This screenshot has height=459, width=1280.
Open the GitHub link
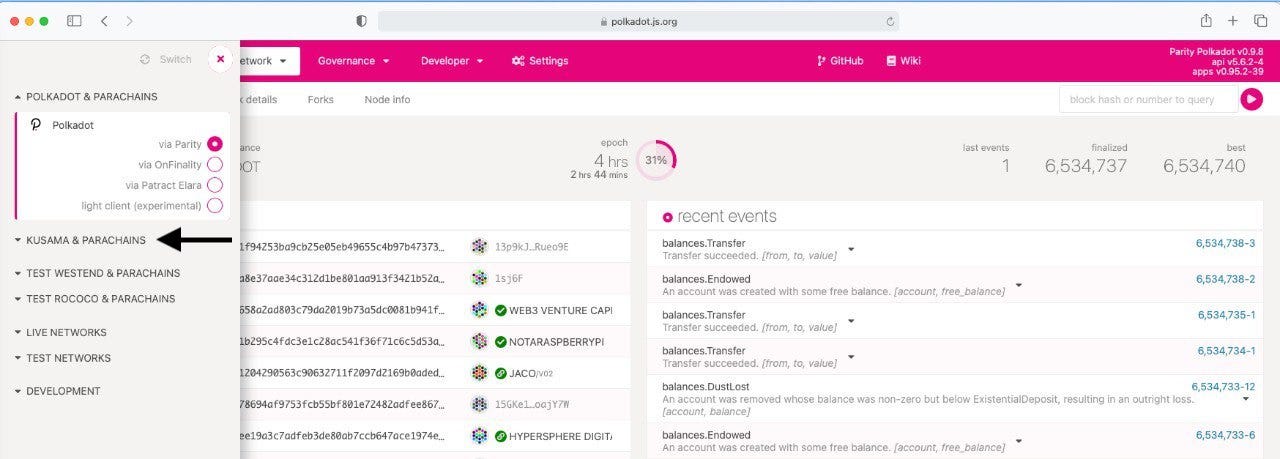pyautogui.click(x=840, y=61)
